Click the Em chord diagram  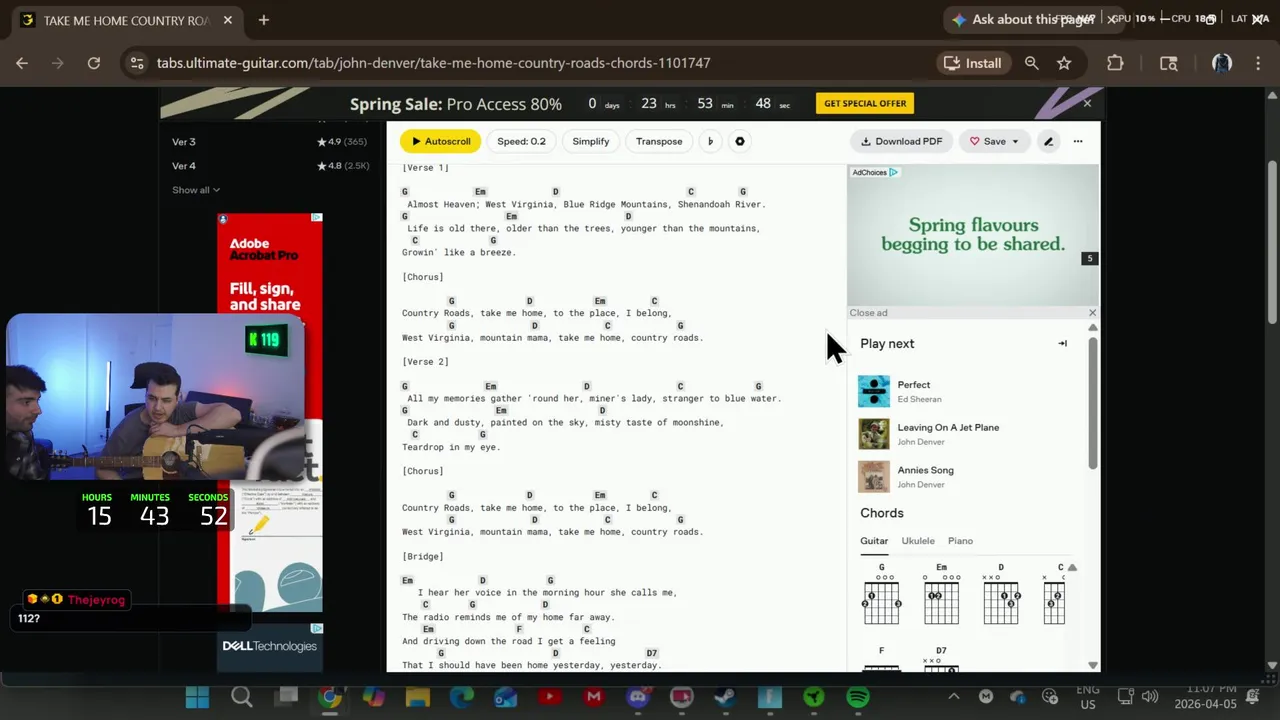tap(941, 594)
